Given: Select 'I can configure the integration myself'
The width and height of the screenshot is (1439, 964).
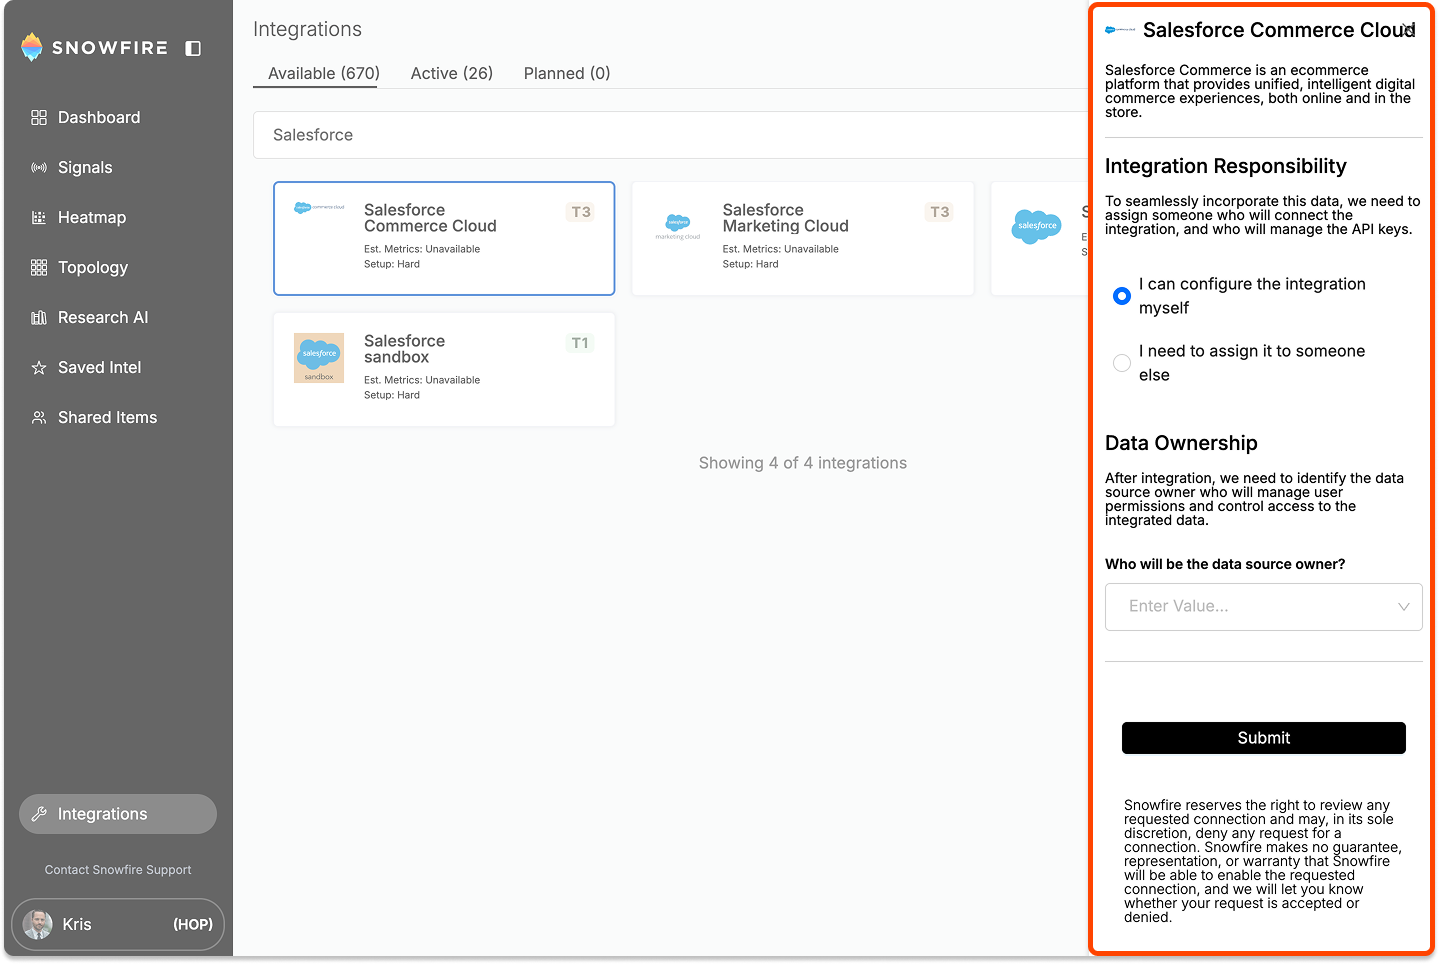Looking at the screenshot, I should click(x=1122, y=296).
